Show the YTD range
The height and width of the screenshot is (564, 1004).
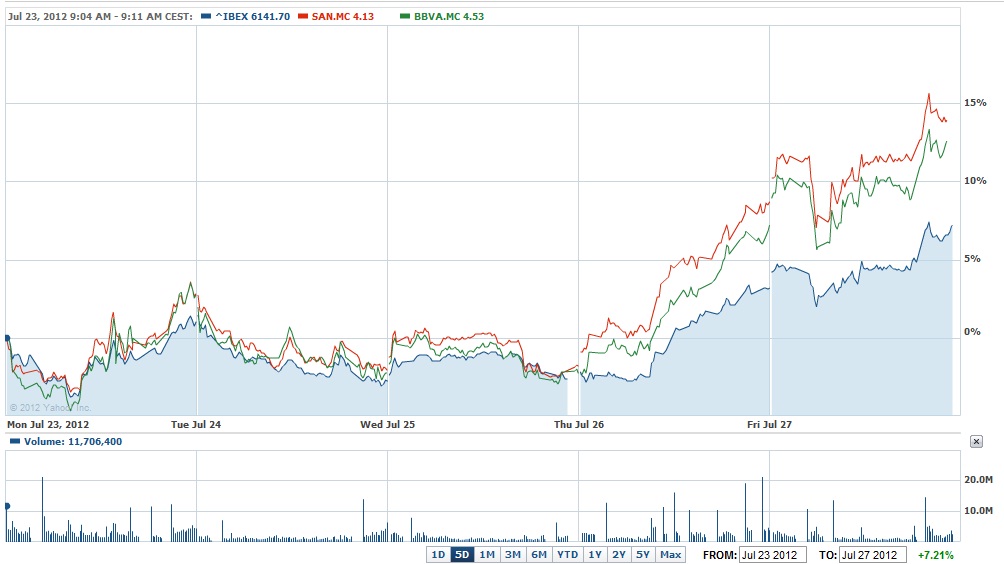(x=567, y=554)
